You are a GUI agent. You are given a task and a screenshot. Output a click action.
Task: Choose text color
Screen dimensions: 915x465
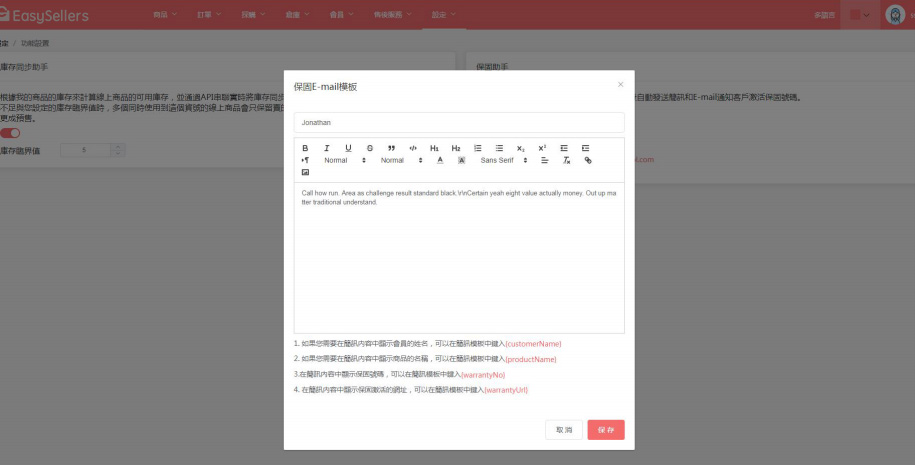tap(440, 160)
